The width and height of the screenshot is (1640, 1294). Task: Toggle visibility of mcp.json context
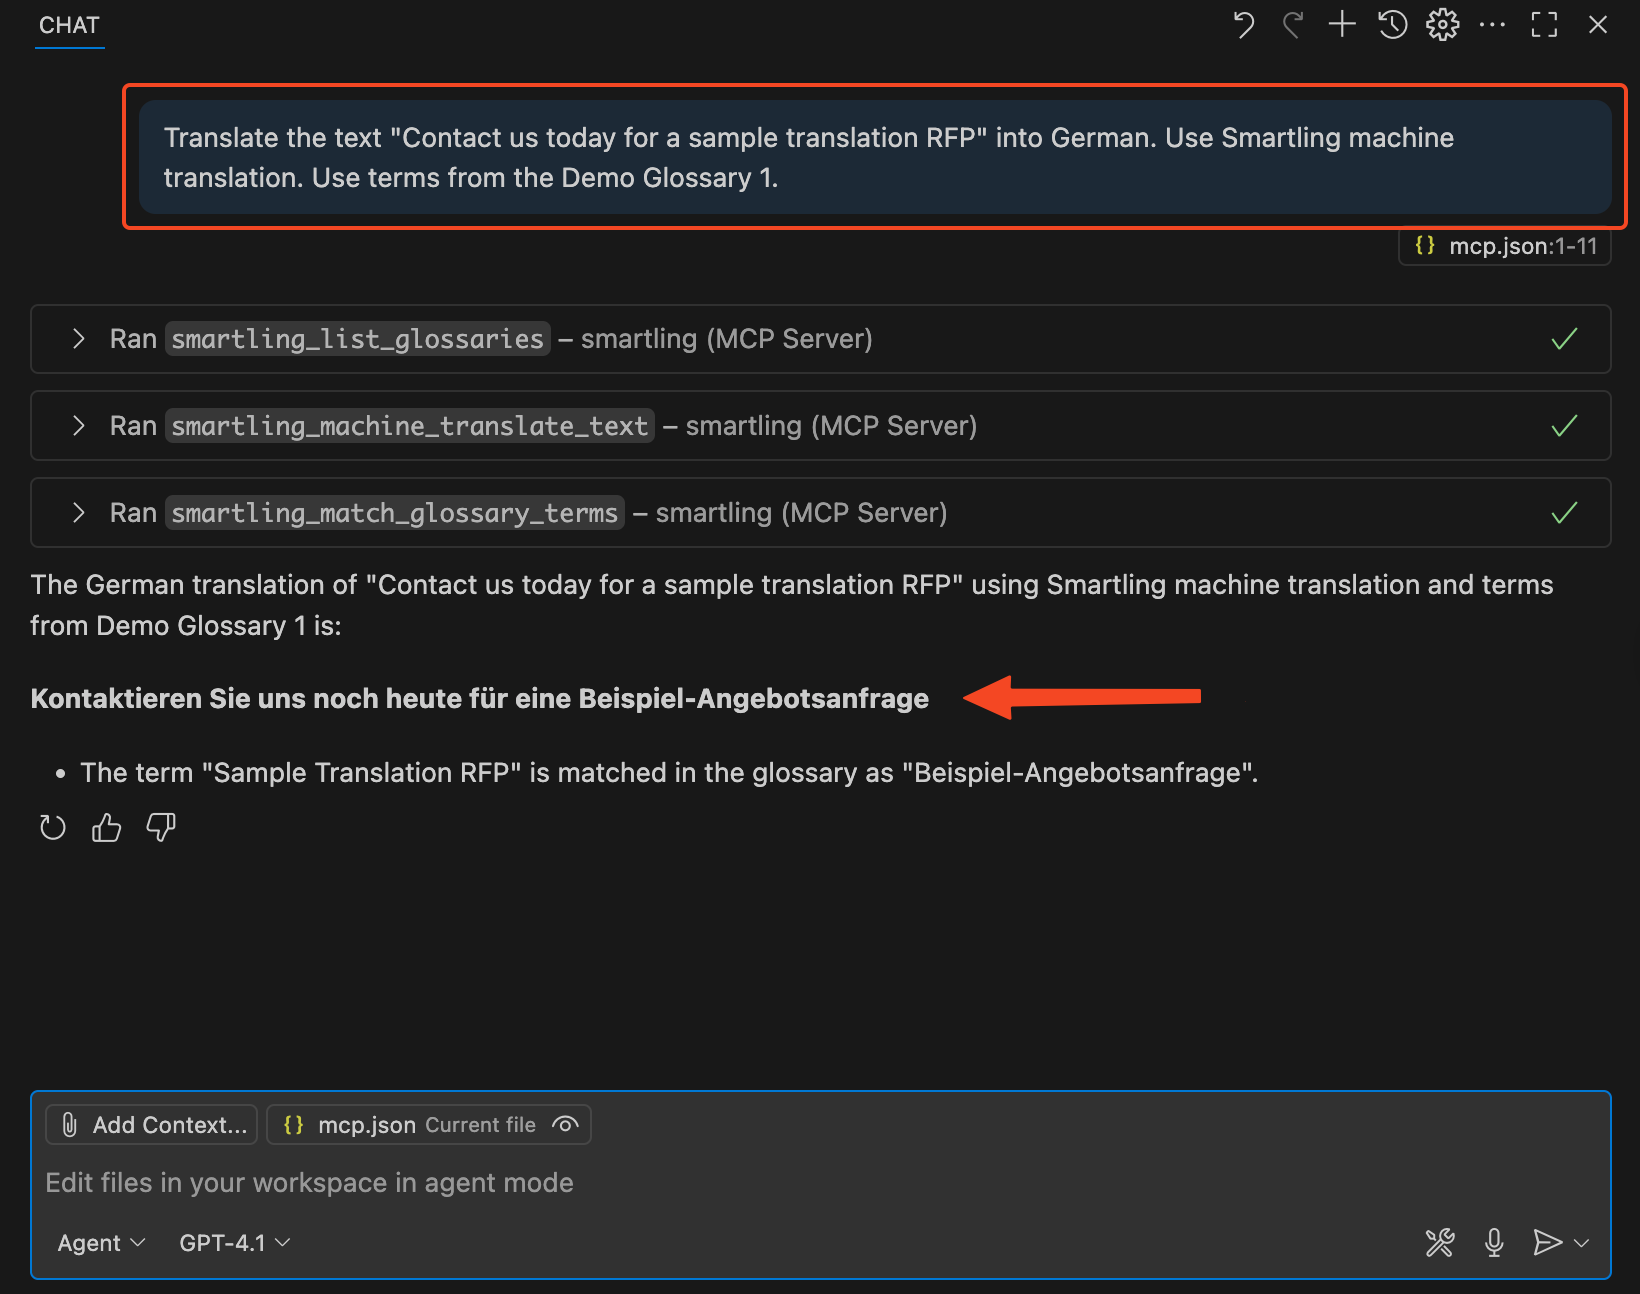(565, 1124)
